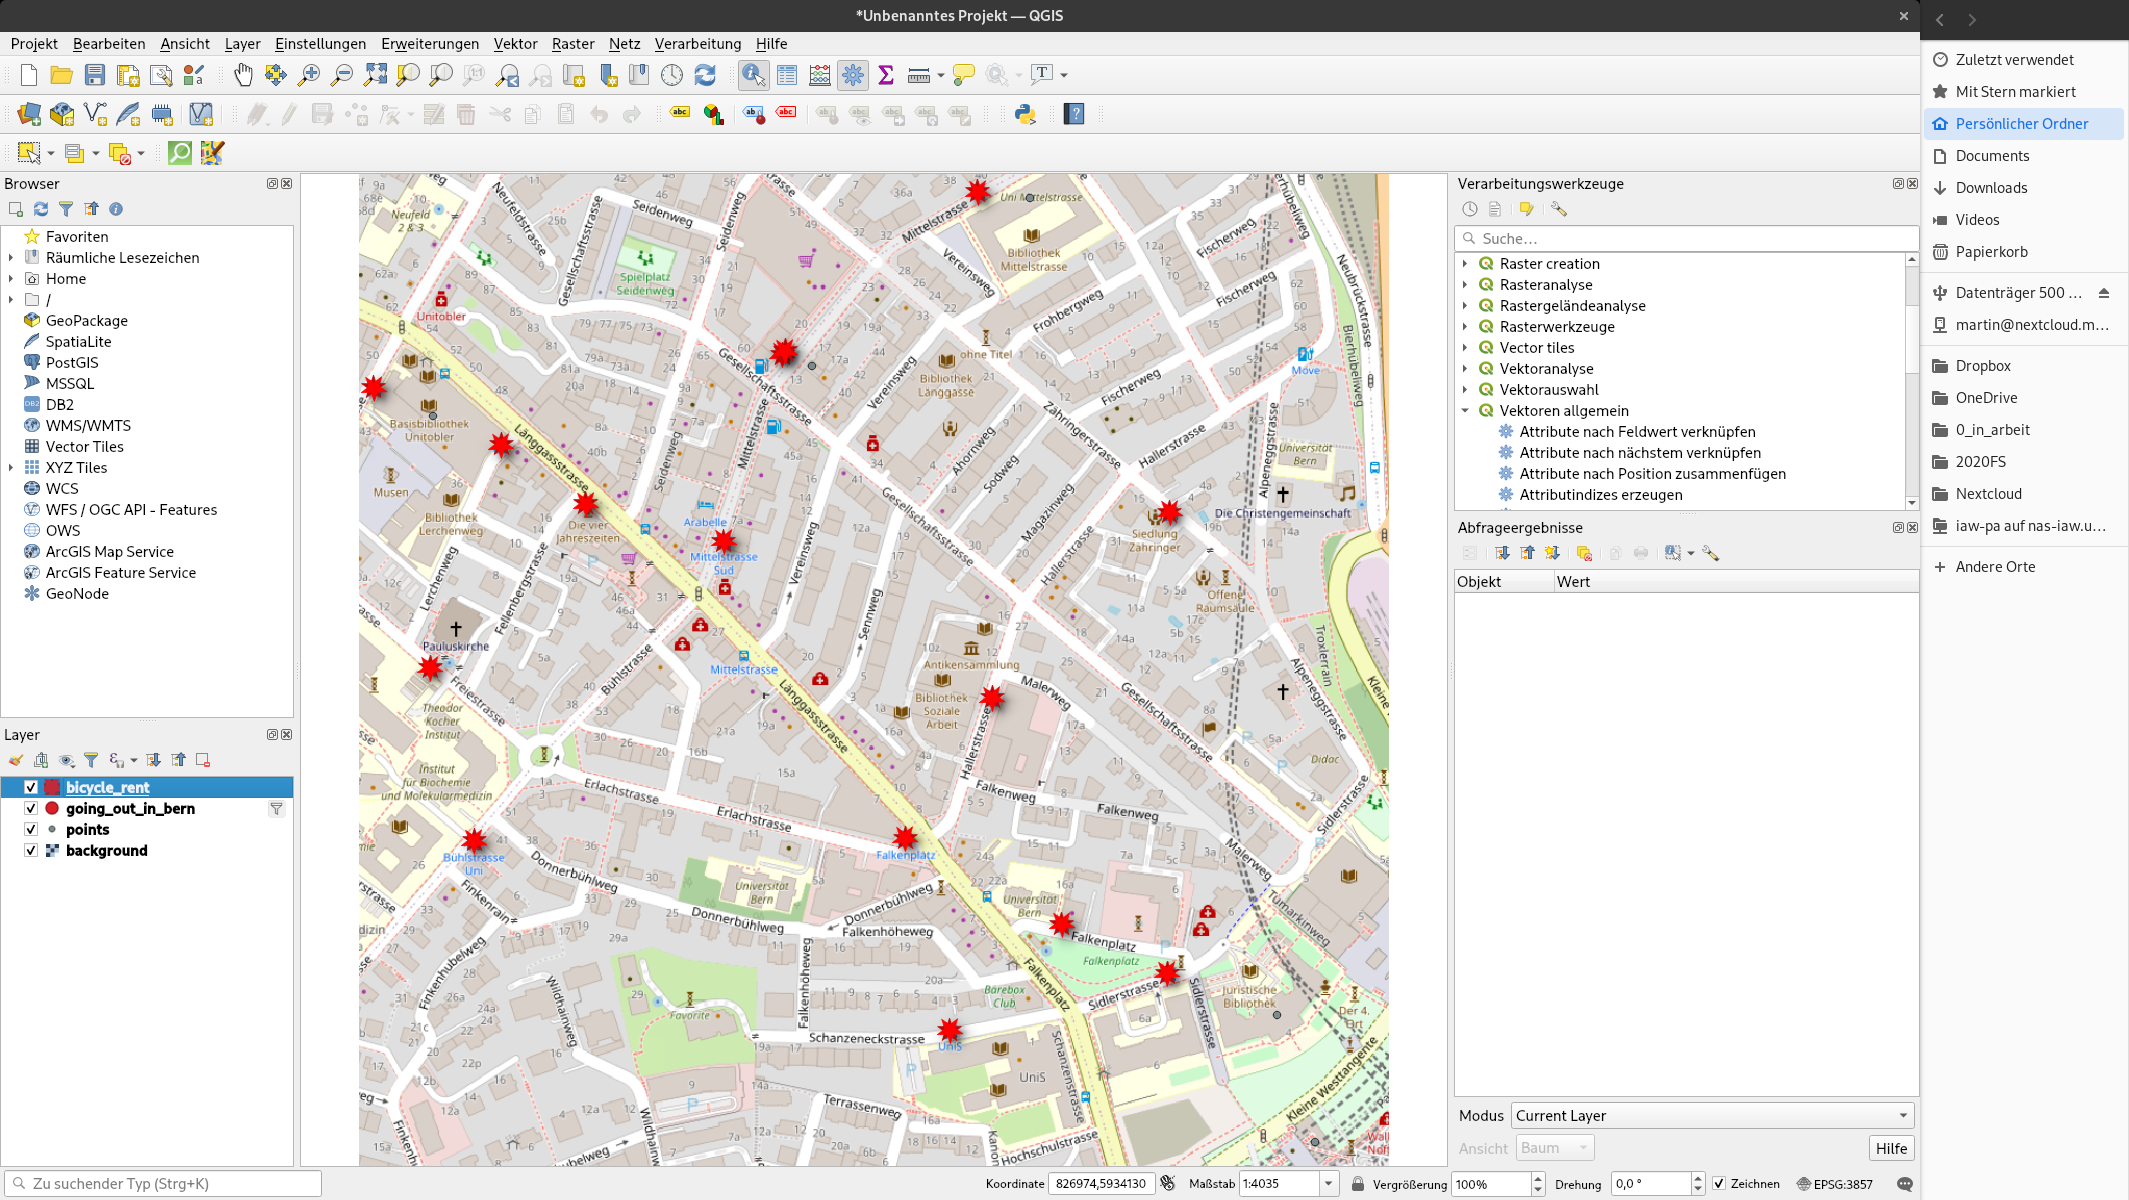Expand the Vektoranalyse tool group
Viewport: 2129px width, 1200px height.
[x=1465, y=369]
